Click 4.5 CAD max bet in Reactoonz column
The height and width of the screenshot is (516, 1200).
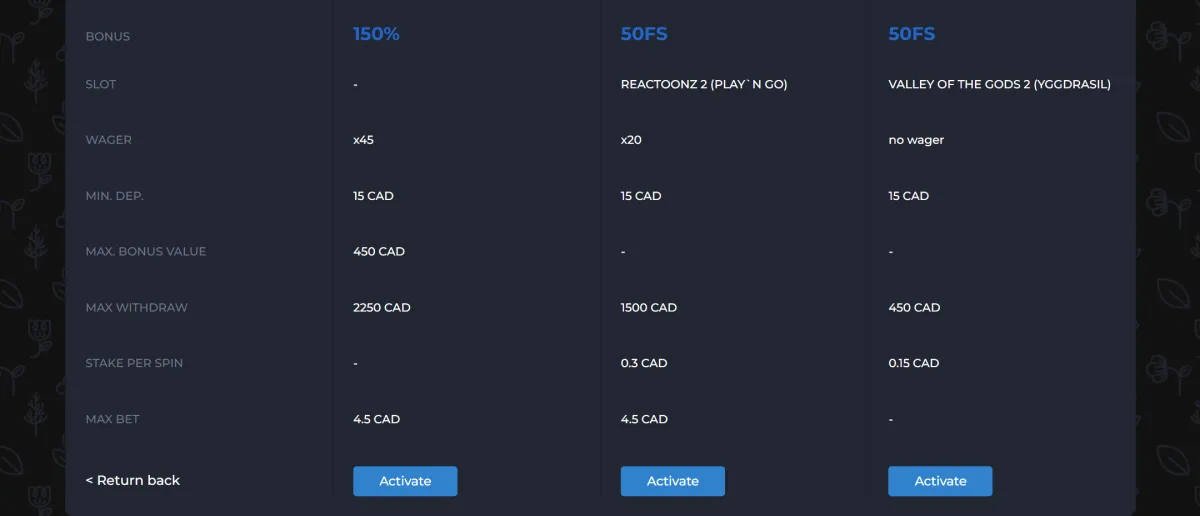644,420
